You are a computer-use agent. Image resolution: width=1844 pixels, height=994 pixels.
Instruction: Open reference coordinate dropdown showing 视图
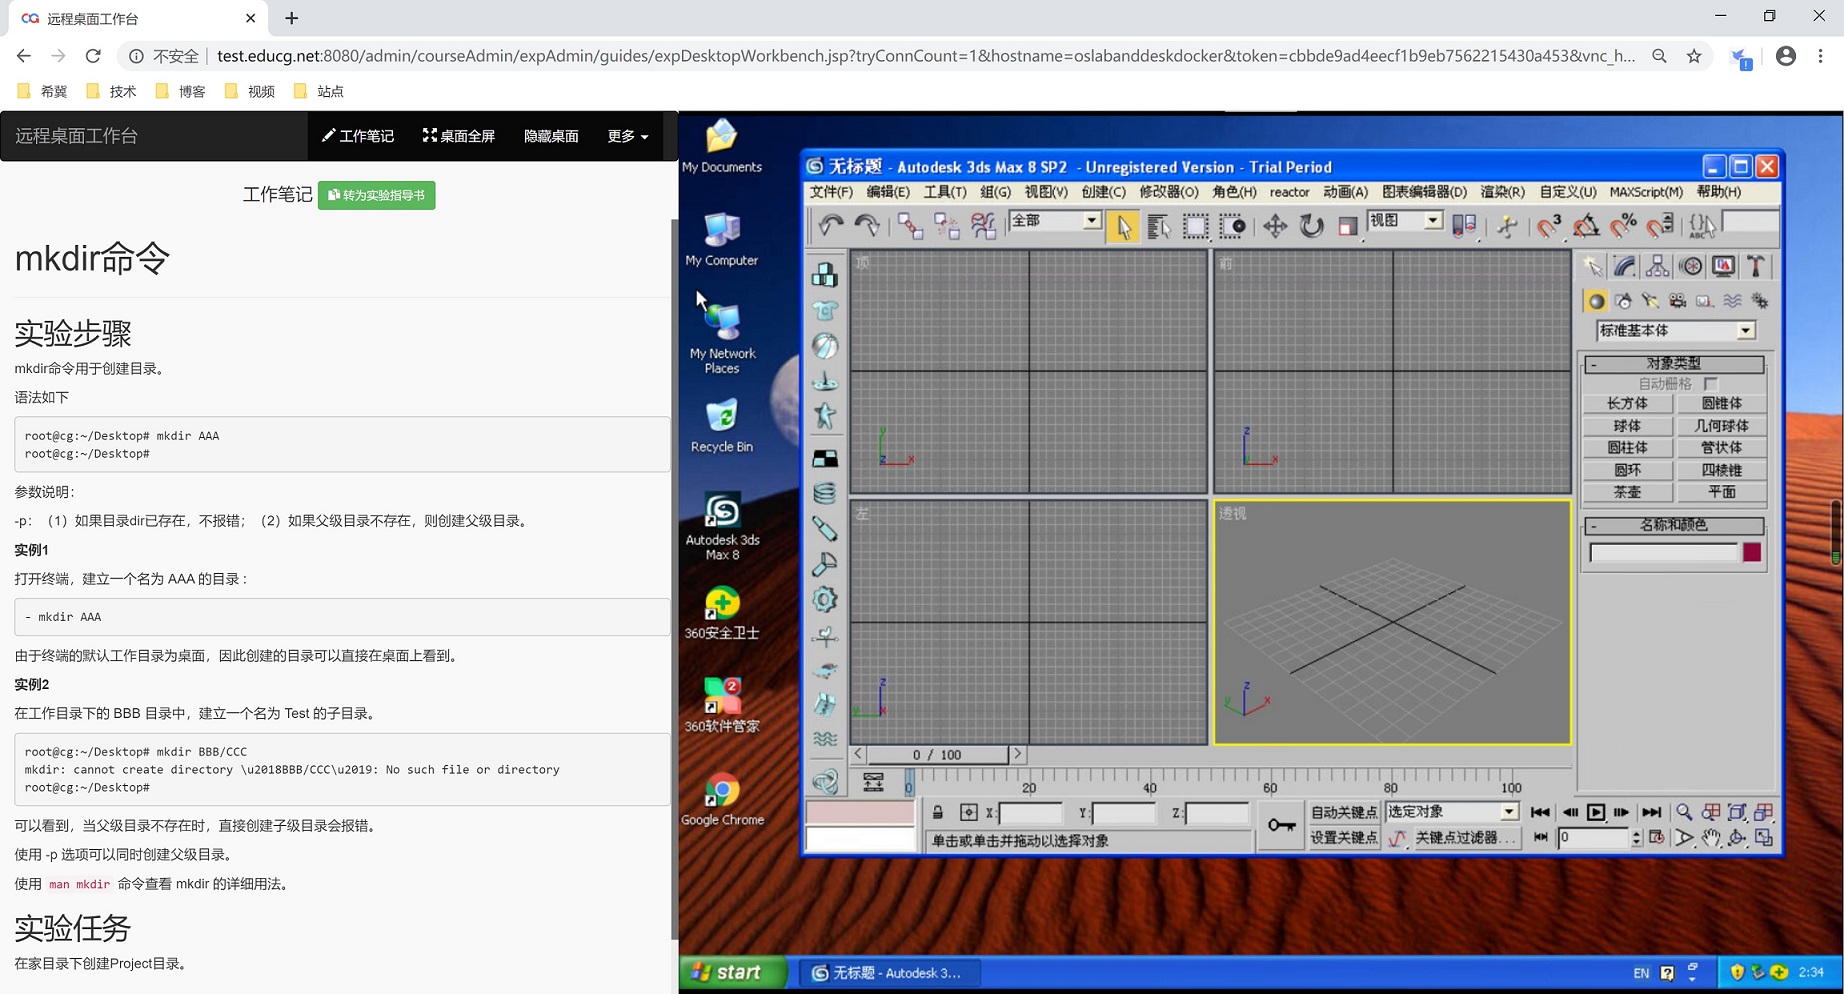(x=1405, y=221)
